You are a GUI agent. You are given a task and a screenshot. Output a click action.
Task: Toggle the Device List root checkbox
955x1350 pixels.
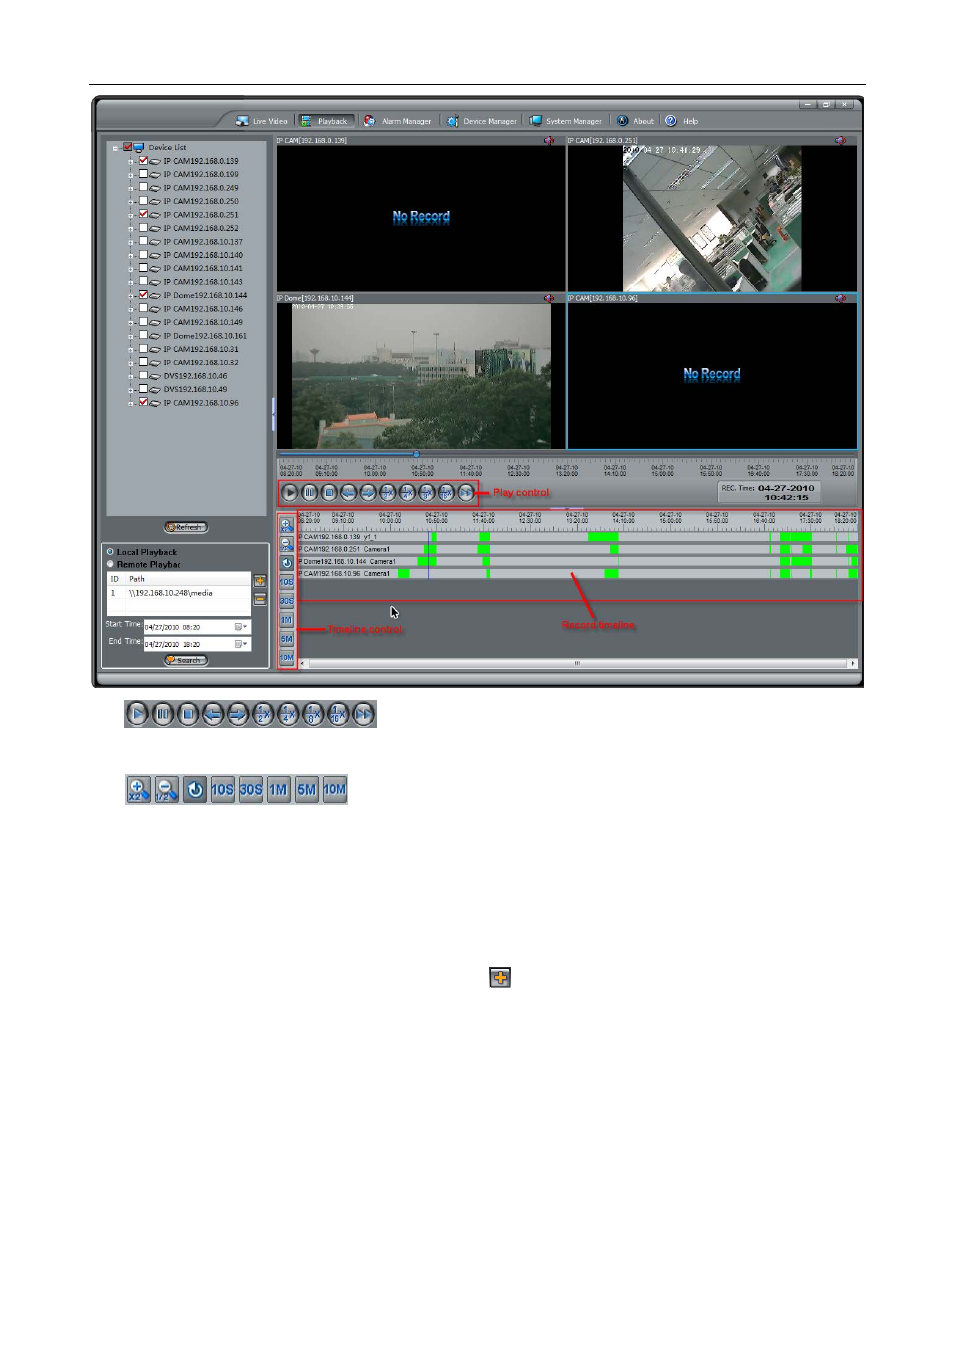point(127,147)
